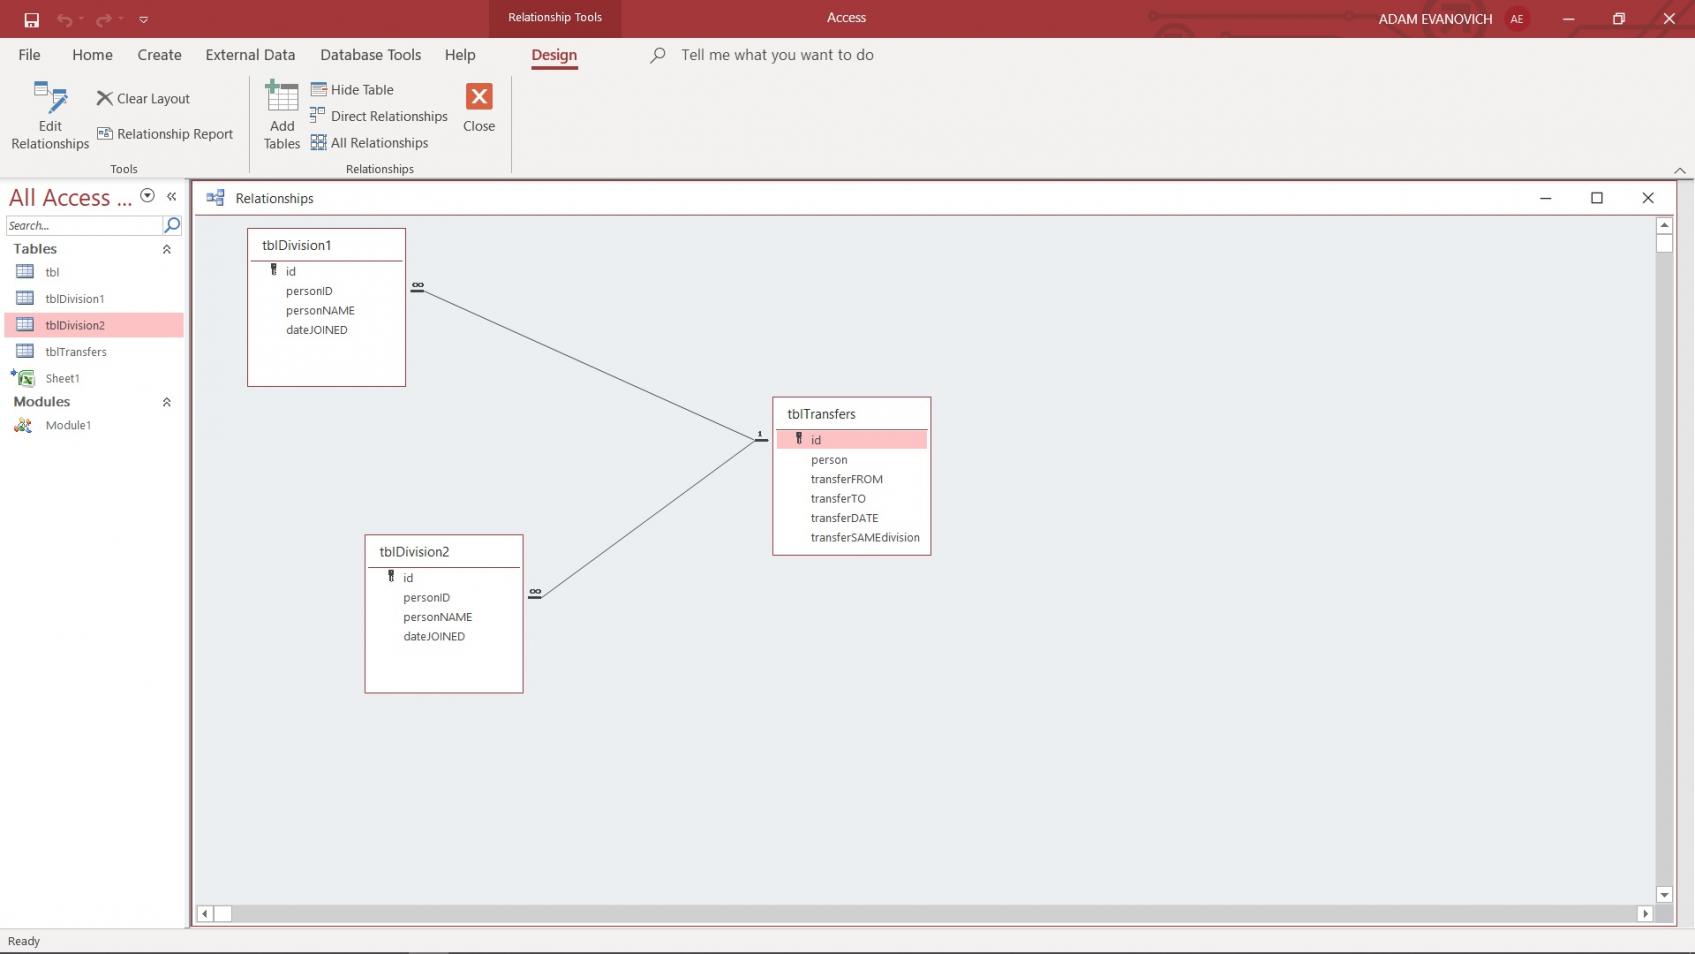1695x954 pixels.
Task: Click the Tell me what you want to do box
Action: coord(777,55)
